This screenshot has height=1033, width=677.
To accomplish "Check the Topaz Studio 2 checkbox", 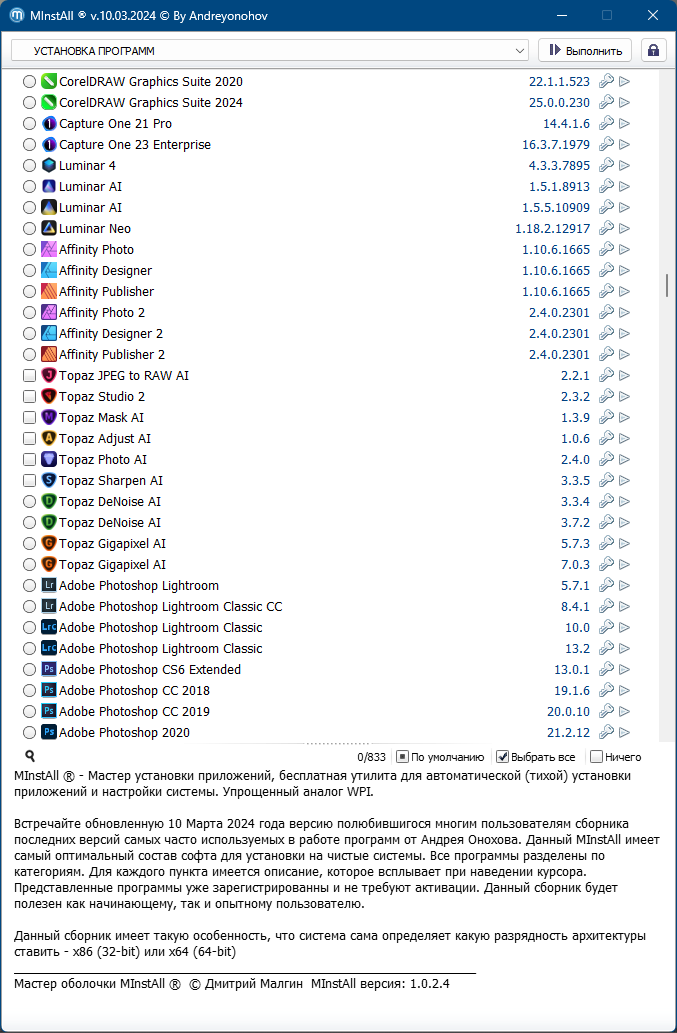I will pyautogui.click(x=29, y=397).
